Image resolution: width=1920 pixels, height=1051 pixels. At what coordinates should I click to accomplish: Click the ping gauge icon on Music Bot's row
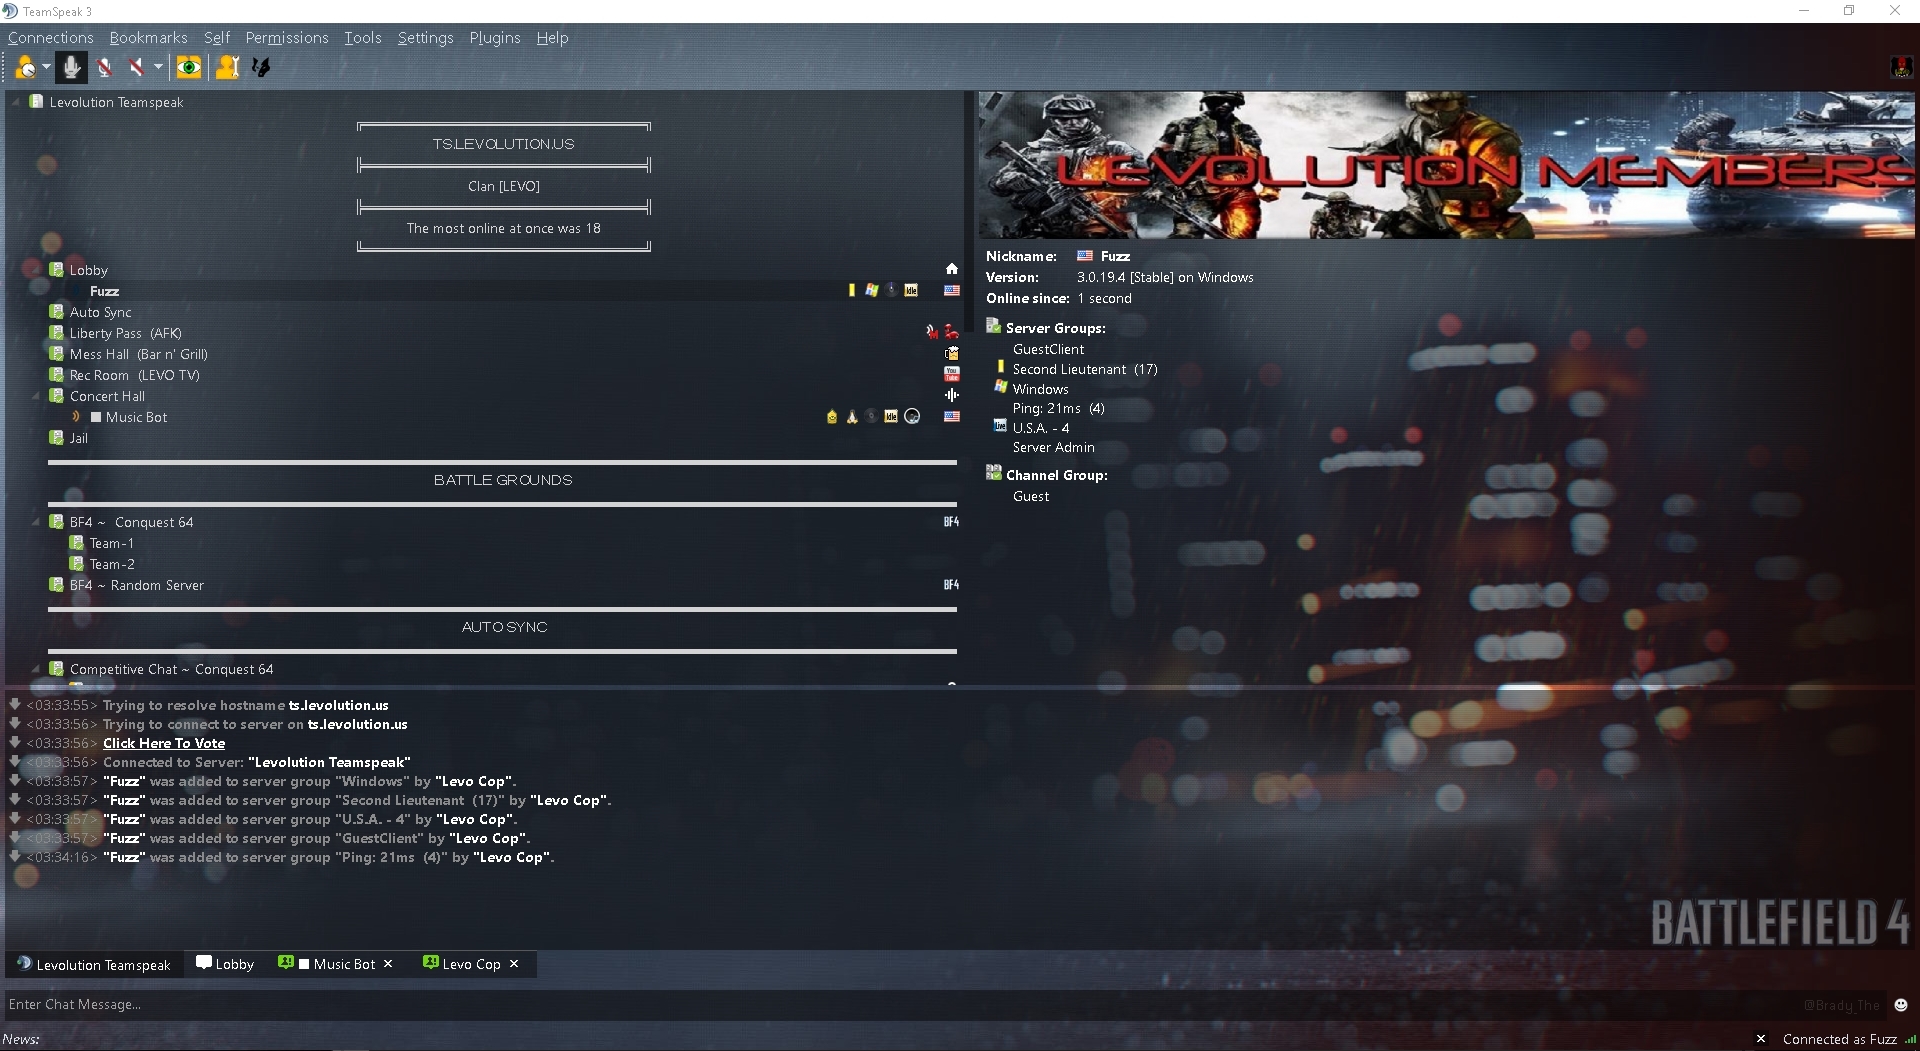pos(871,416)
